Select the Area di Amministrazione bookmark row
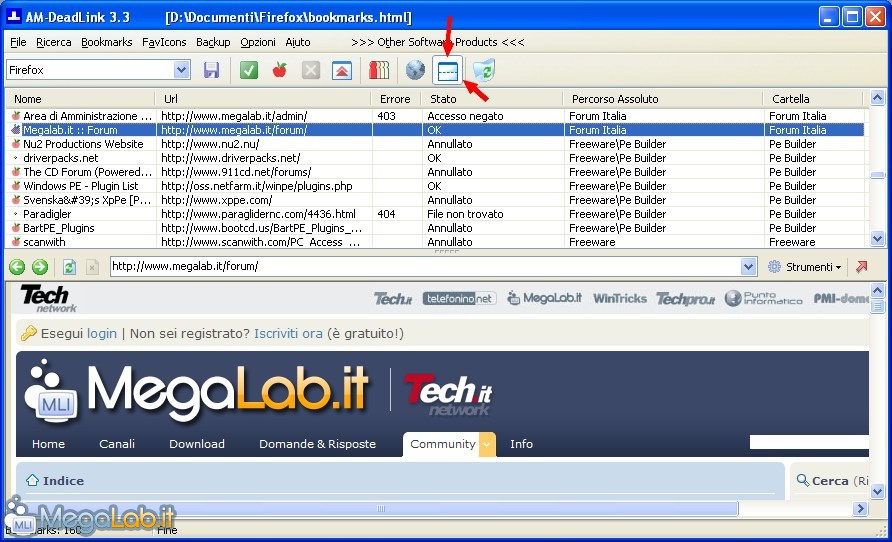892x542 pixels. pyautogui.click(x=436, y=116)
